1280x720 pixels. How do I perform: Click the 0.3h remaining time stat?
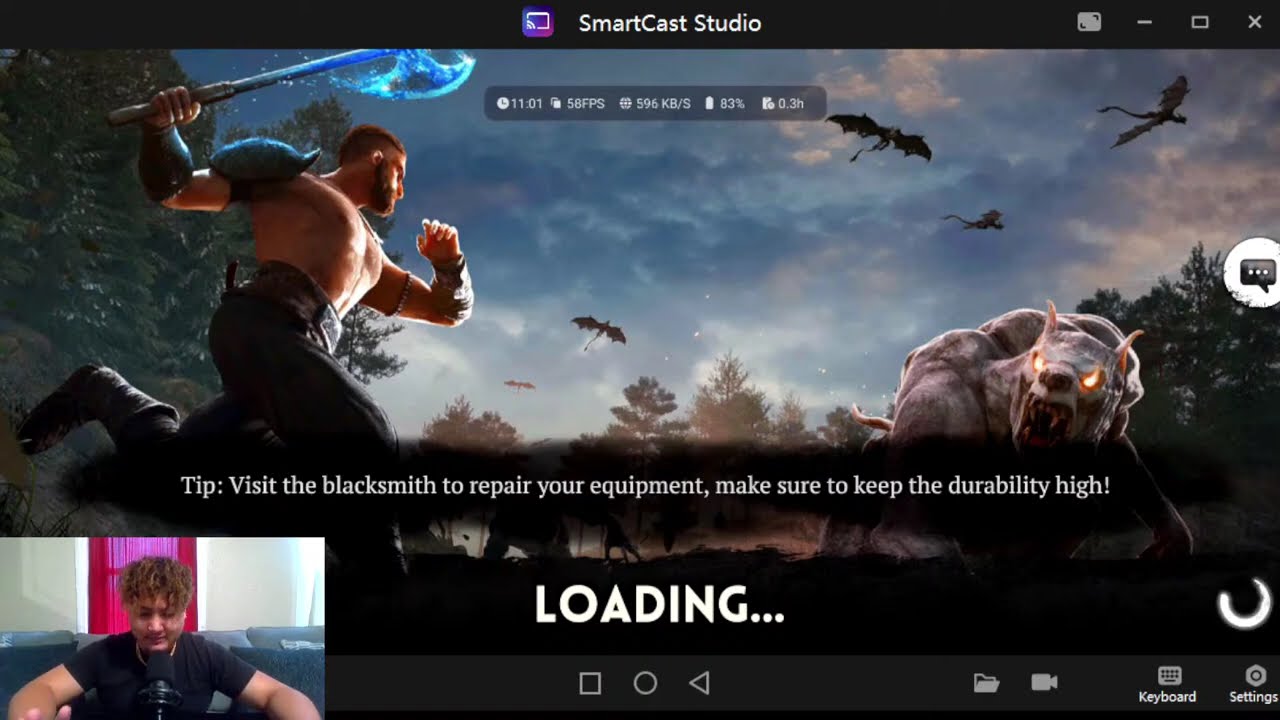coord(783,103)
